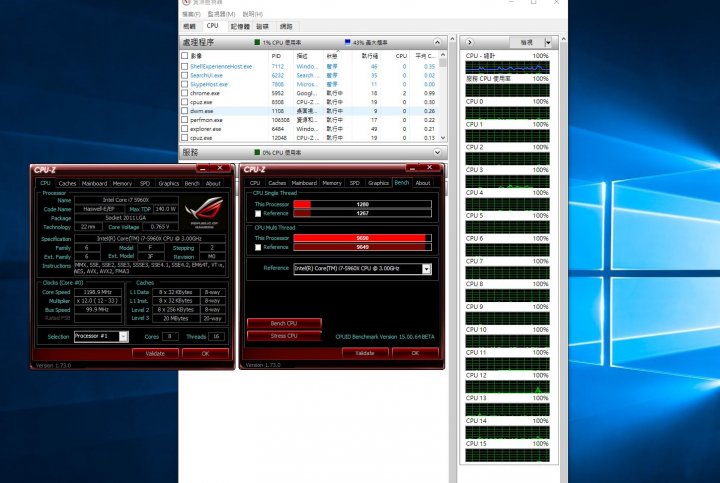Image resolution: width=720 pixels, height=483 pixels.
Task: Check the dwm.exe process checkbox
Action: click(x=185, y=111)
